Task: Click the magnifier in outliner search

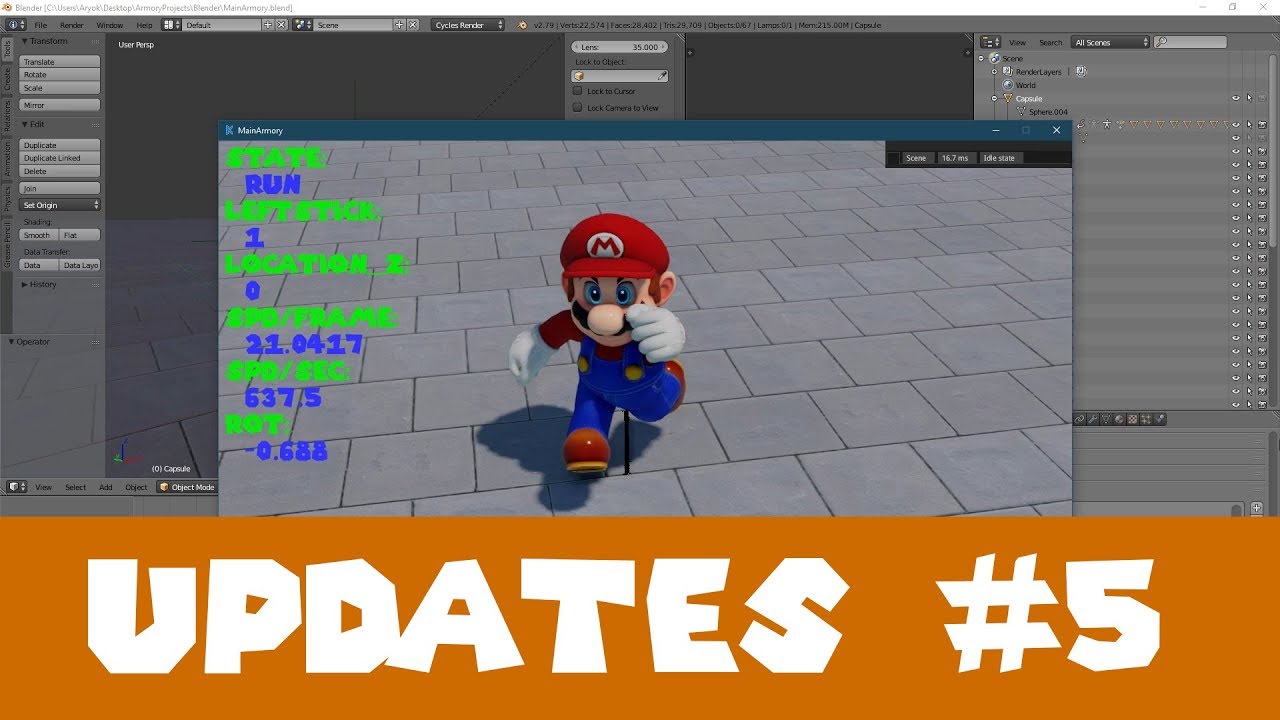Action: point(1160,42)
